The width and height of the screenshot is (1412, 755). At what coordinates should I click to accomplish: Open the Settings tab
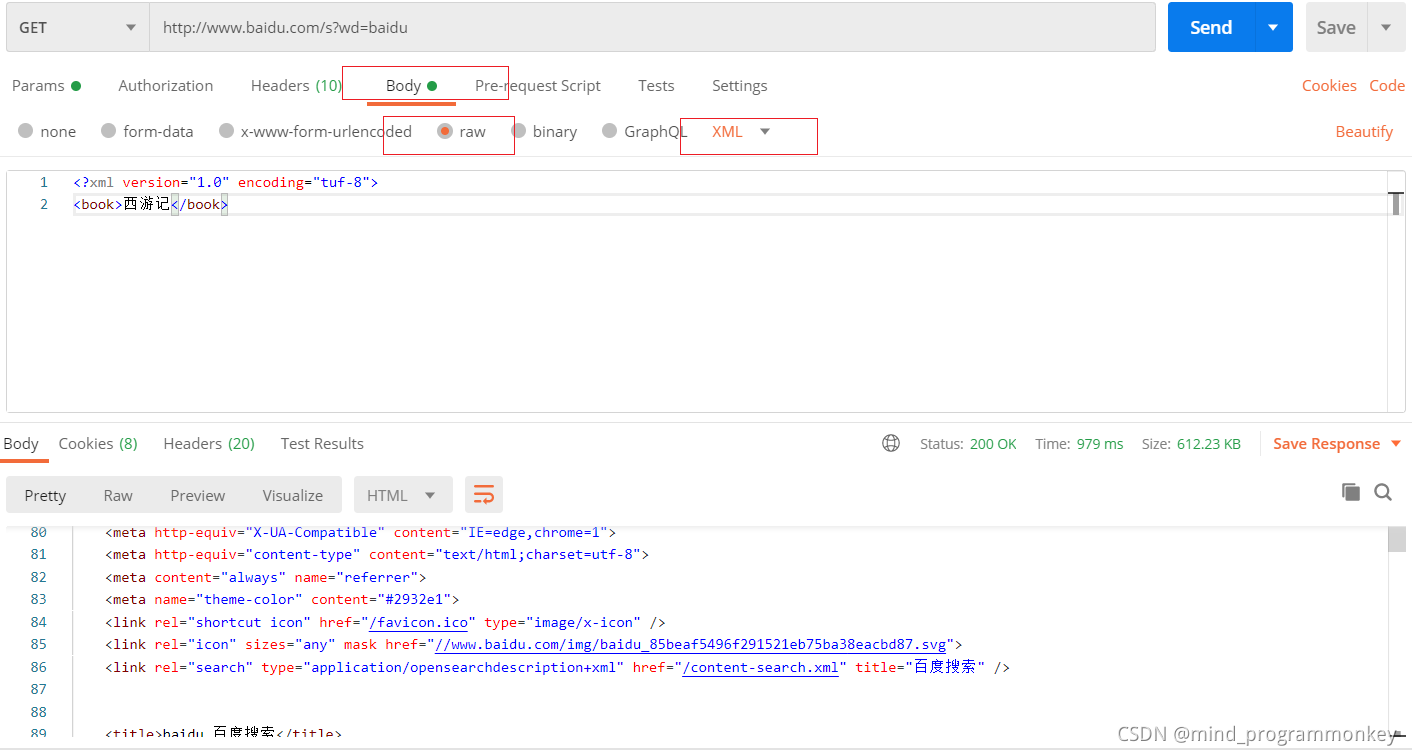[740, 85]
